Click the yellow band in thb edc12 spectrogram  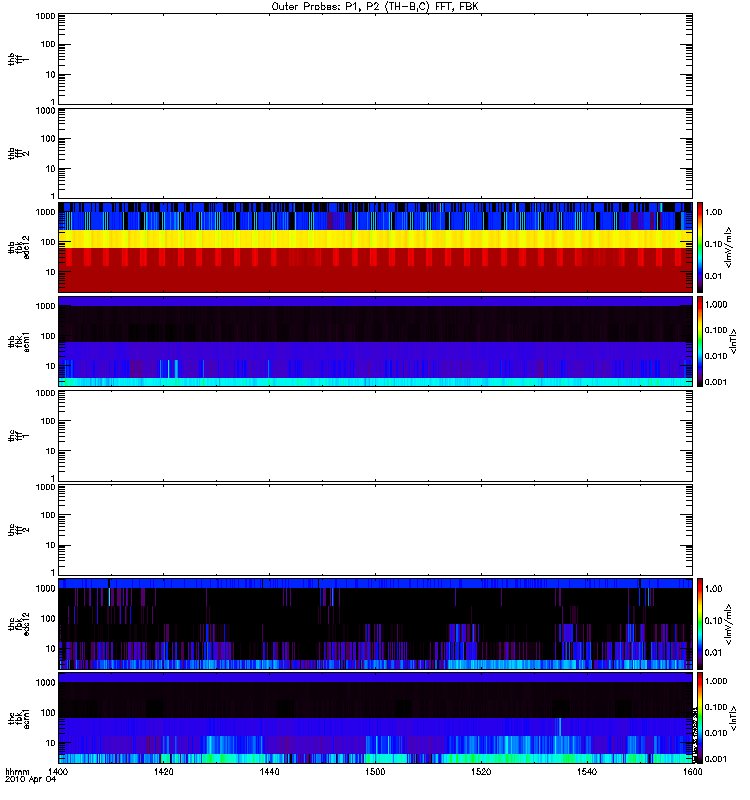(x=376, y=239)
